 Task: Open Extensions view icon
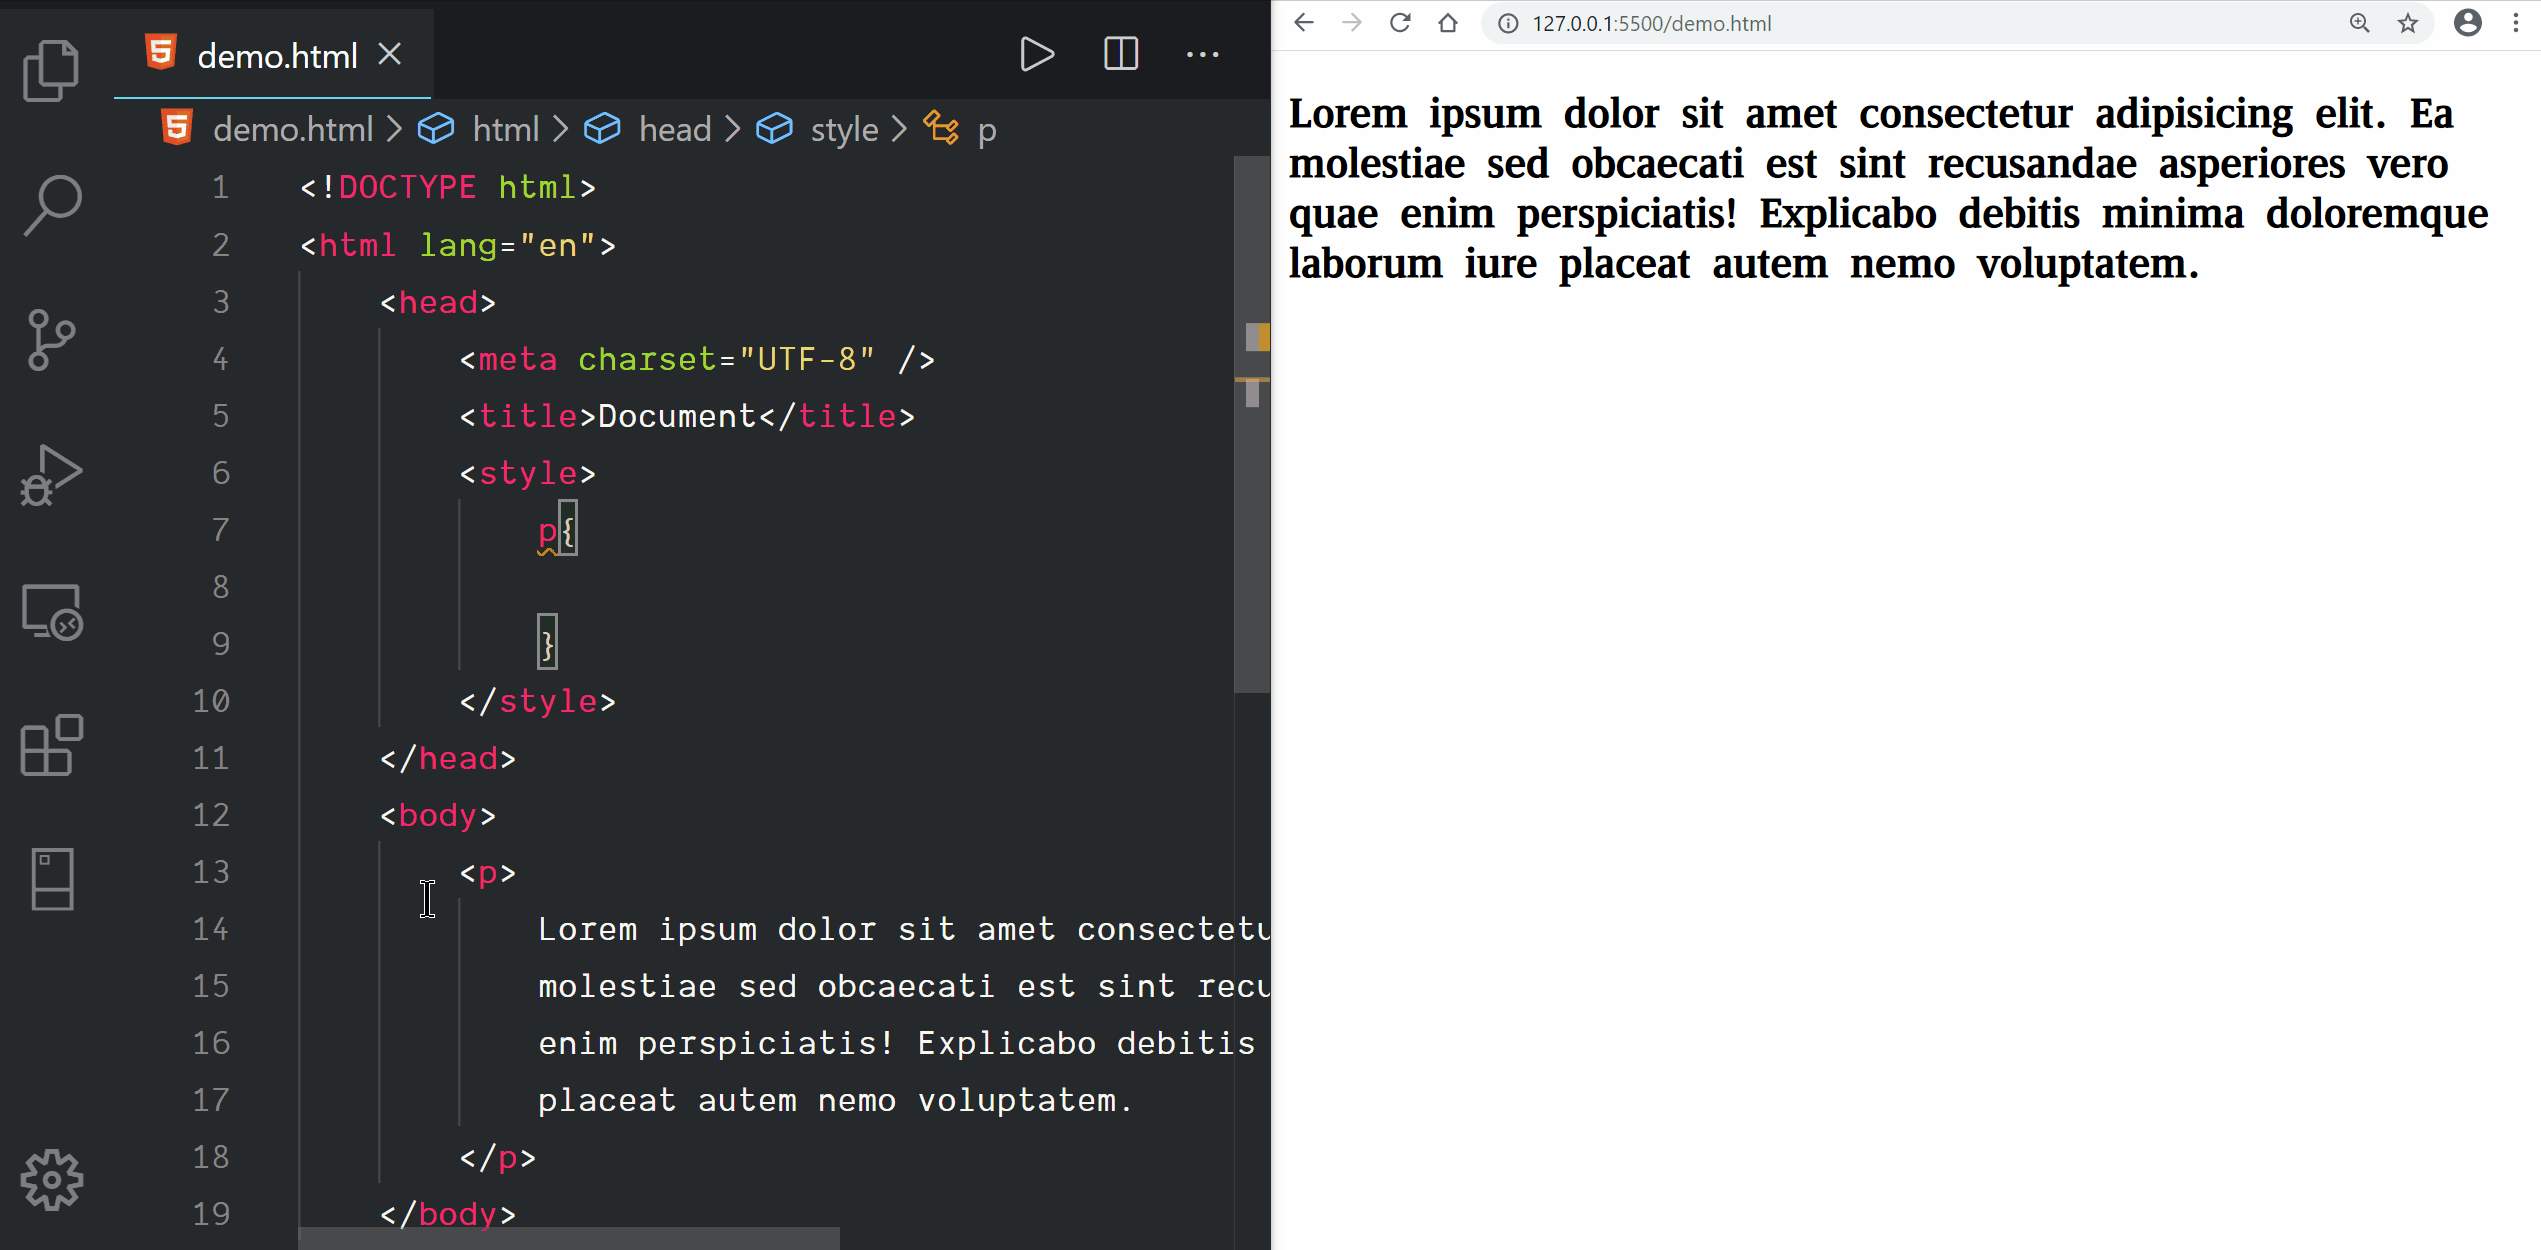pyautogui.click(x=51, y=745)
